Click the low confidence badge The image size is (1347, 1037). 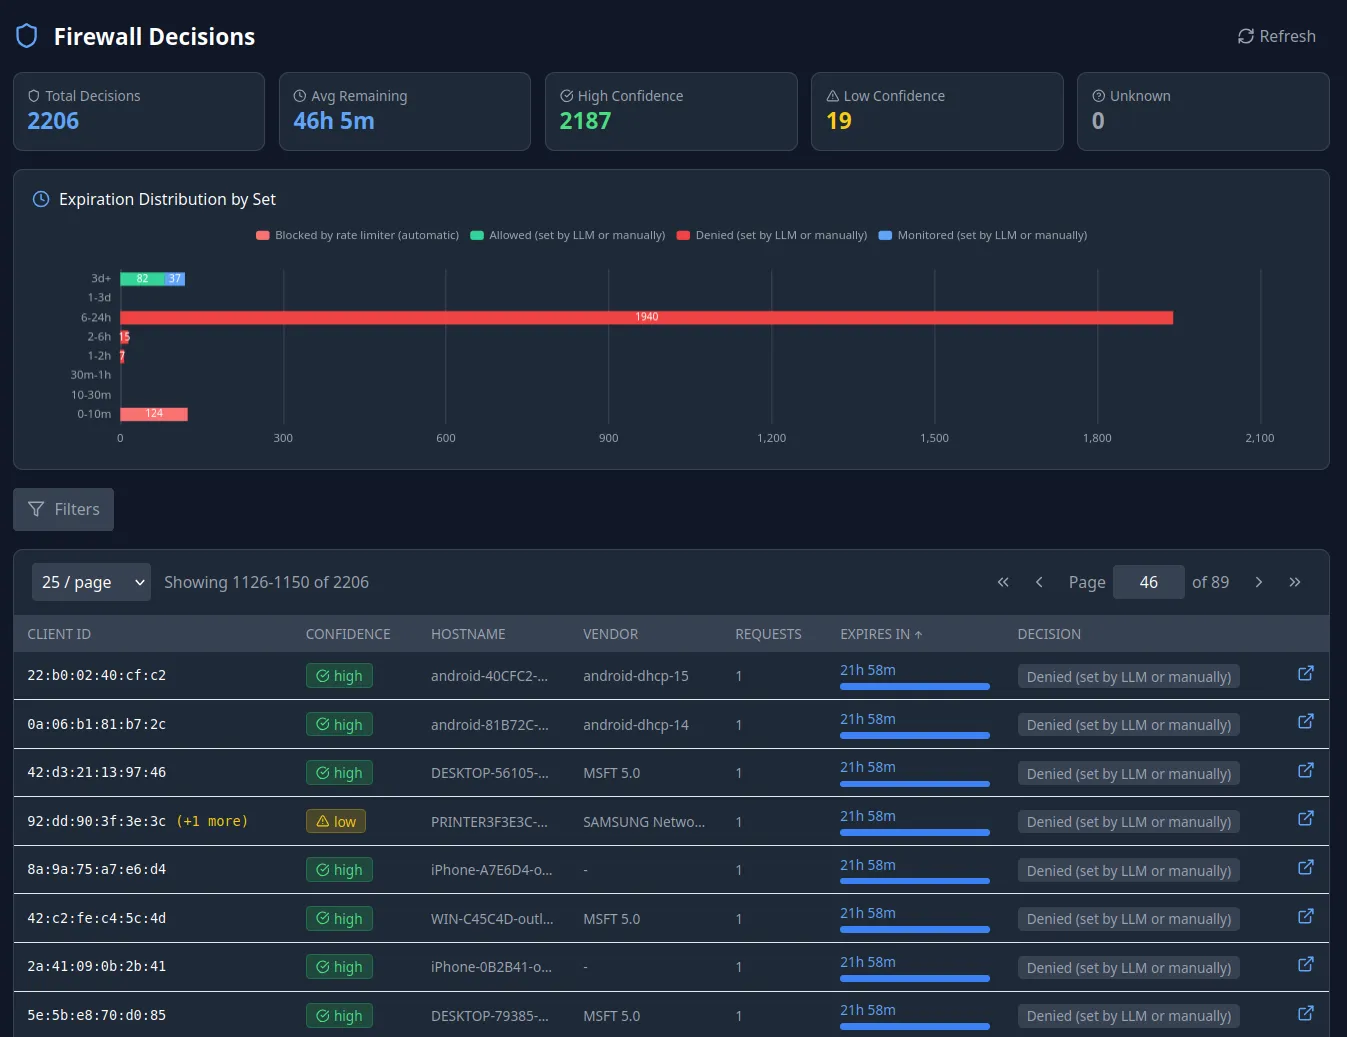coord(336,821)
